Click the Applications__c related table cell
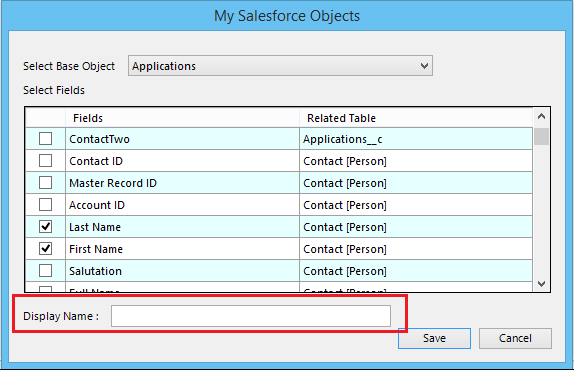The width and height of the screenshot is (574, 370). tap(416, 139)
